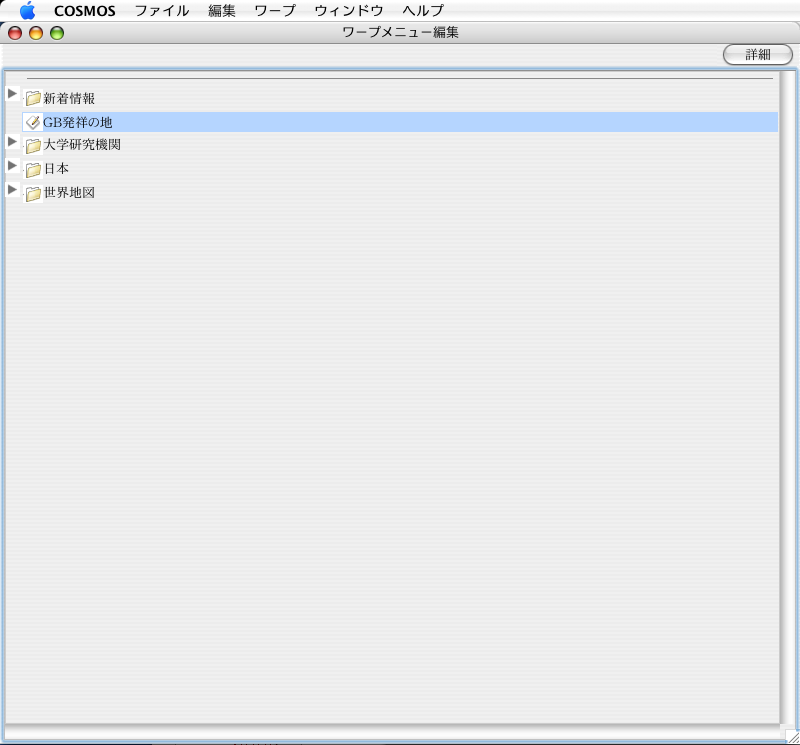
Task: Click the folder icon beside 大学研究機関
Action: (33, 146)
